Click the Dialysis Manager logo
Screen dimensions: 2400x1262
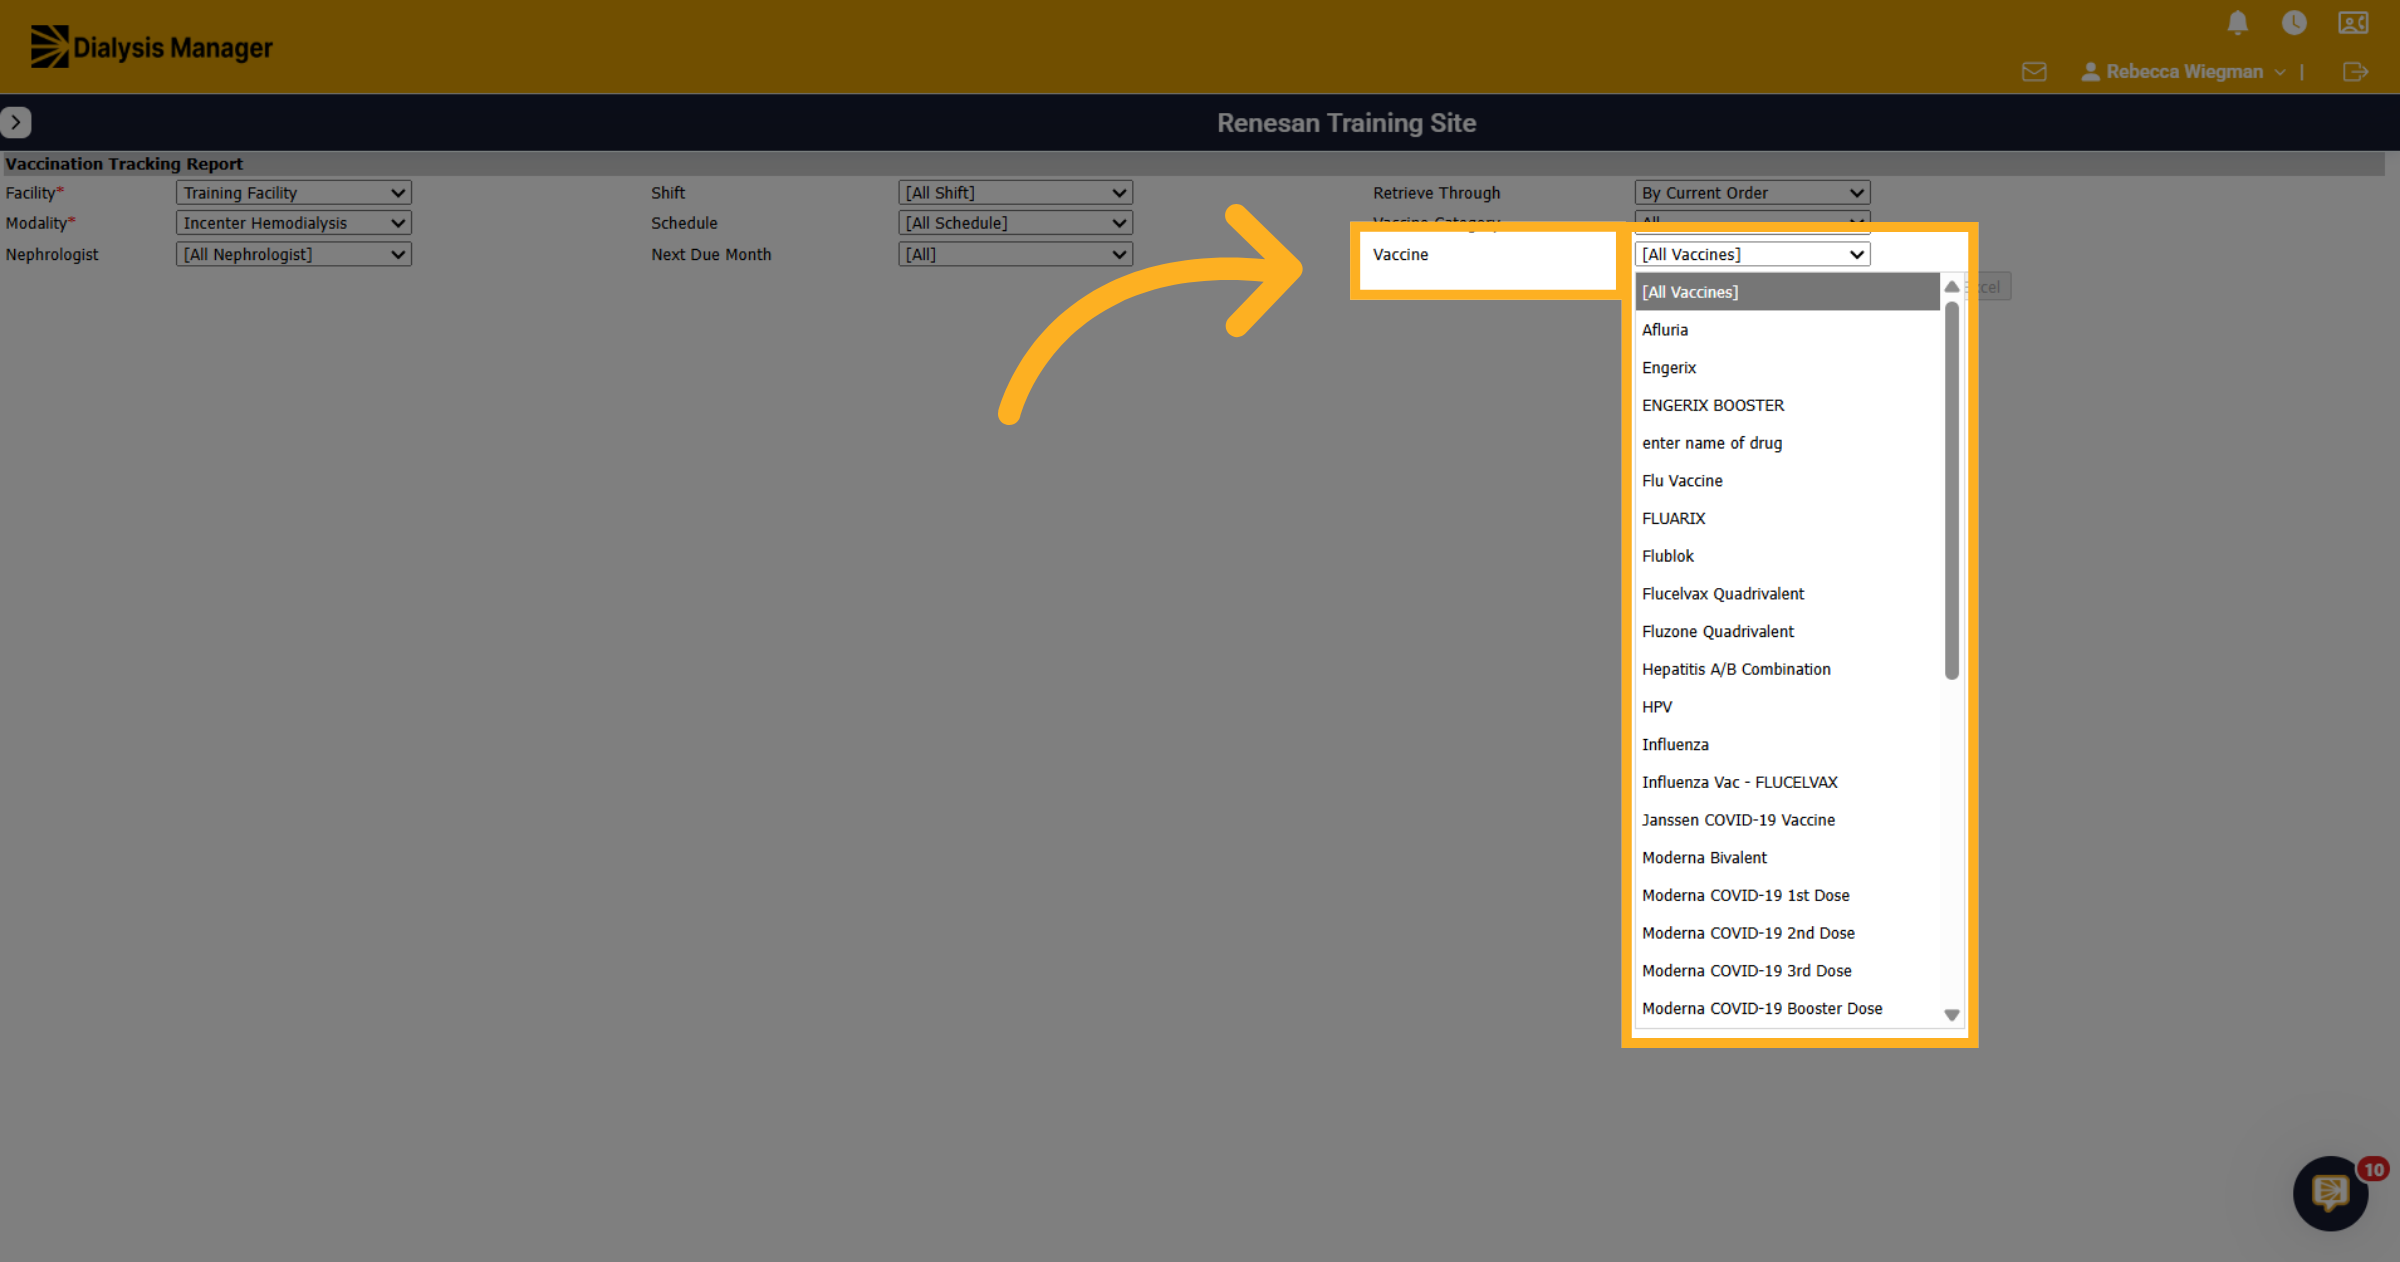(151, 47)
